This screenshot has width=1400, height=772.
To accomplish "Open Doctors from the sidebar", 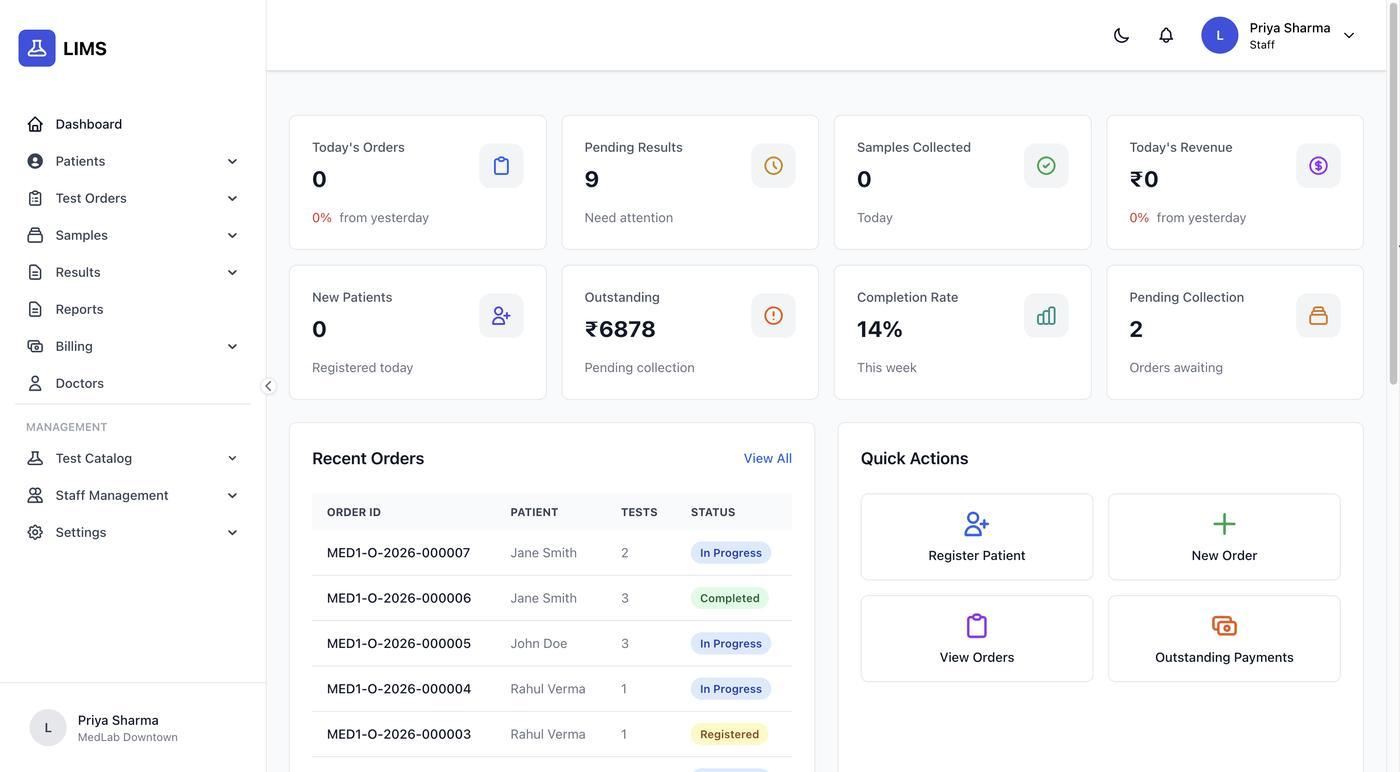I will (x=79, y=383).
